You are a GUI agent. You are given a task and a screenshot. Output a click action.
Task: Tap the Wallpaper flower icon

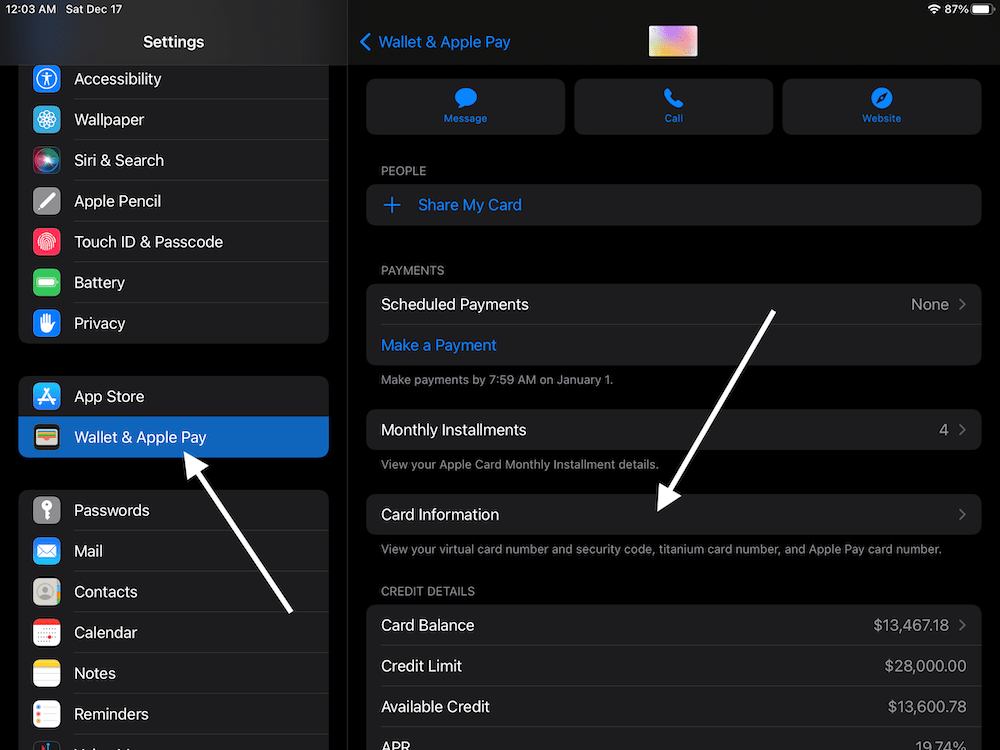coord(47,120)
